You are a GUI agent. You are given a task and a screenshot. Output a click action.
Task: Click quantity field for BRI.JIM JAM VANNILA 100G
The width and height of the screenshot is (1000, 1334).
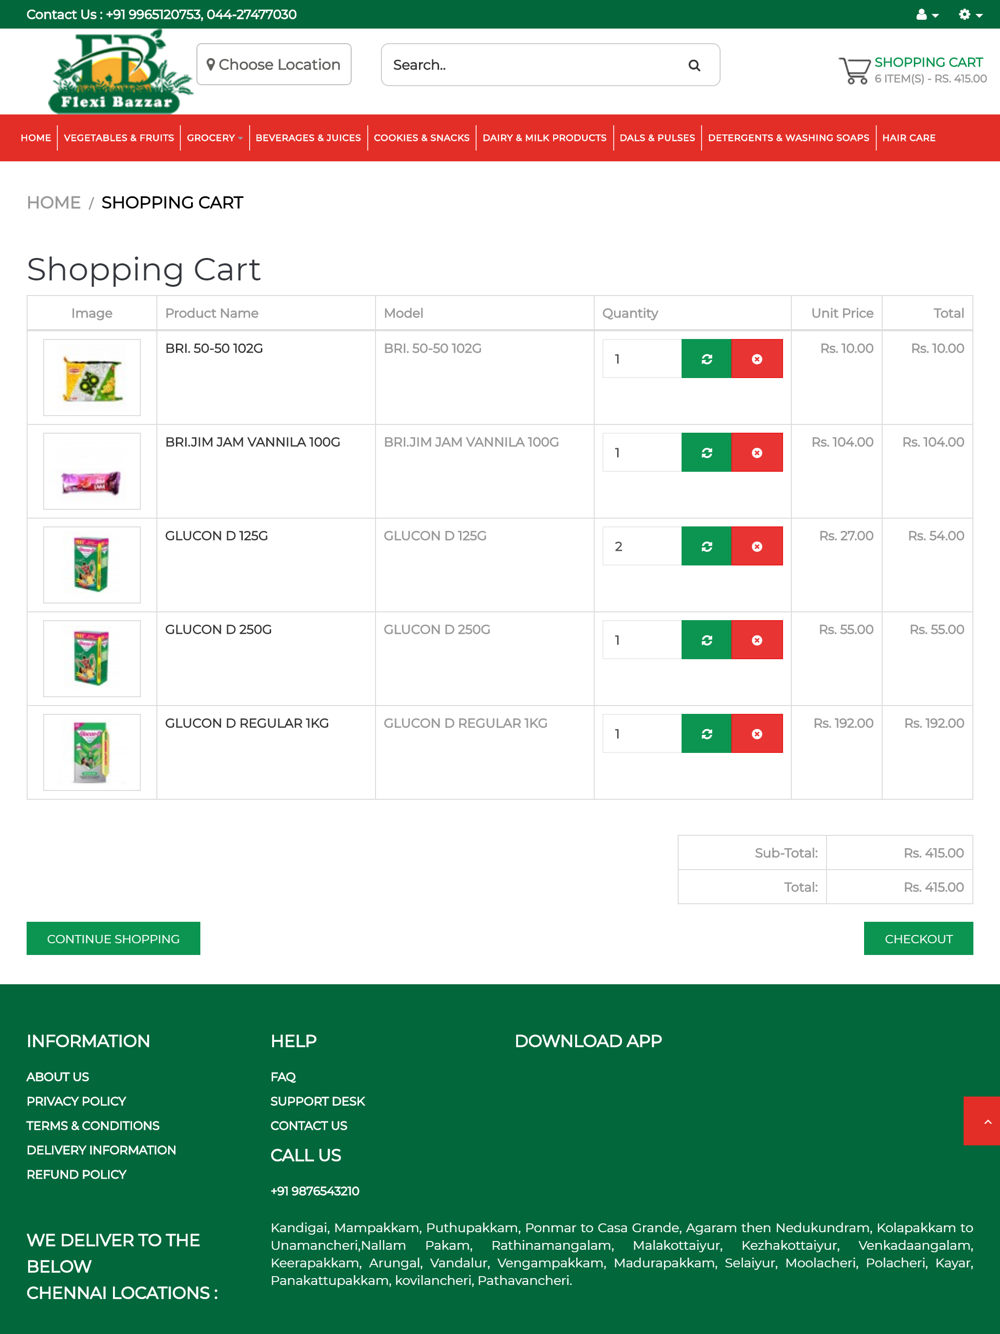click(642, 453)
